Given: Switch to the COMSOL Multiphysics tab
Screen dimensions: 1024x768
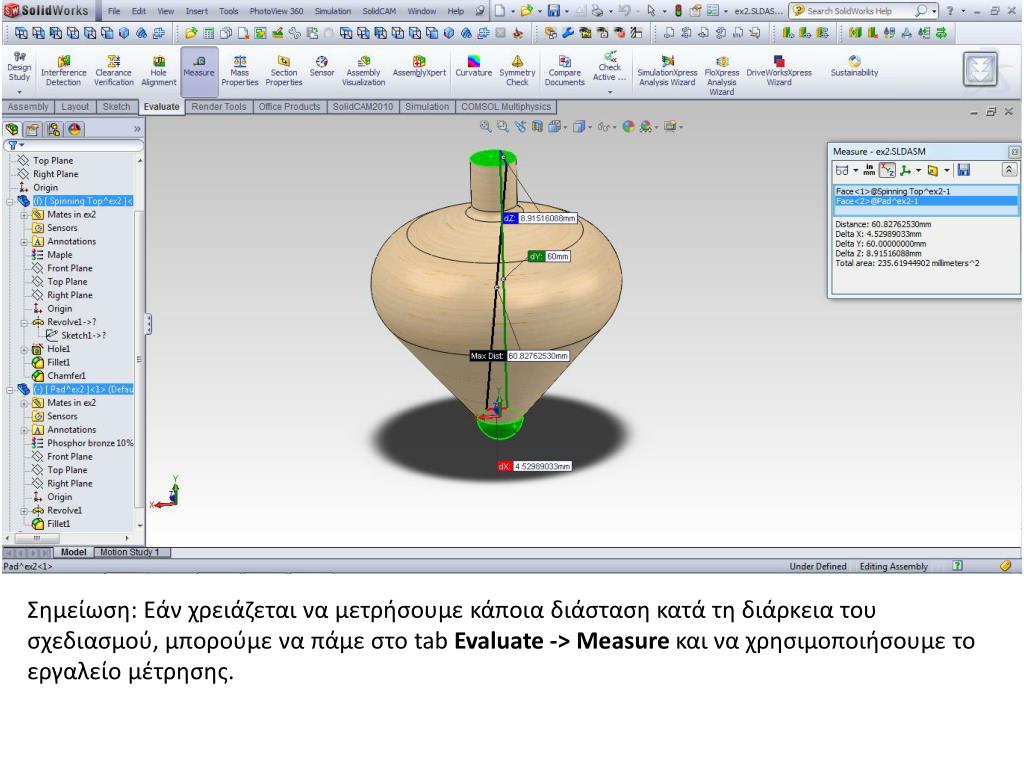Looking at the screenshot, I should coord(506,107).
